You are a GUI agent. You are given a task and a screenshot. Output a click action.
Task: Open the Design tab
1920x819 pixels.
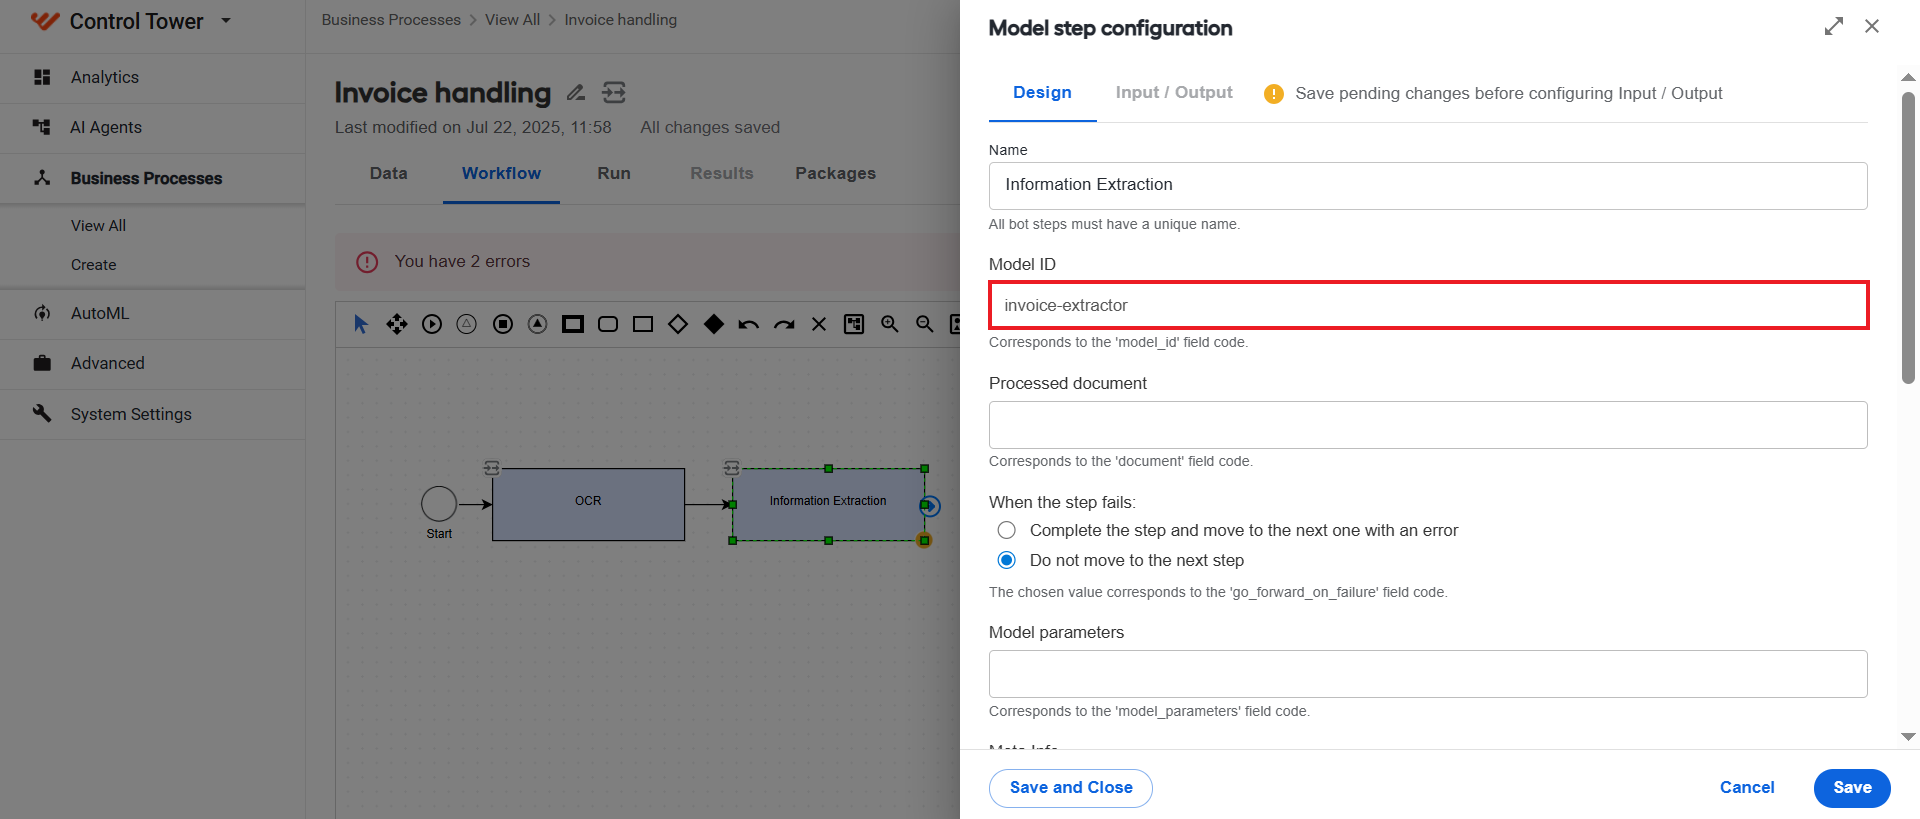point(1042,93)
